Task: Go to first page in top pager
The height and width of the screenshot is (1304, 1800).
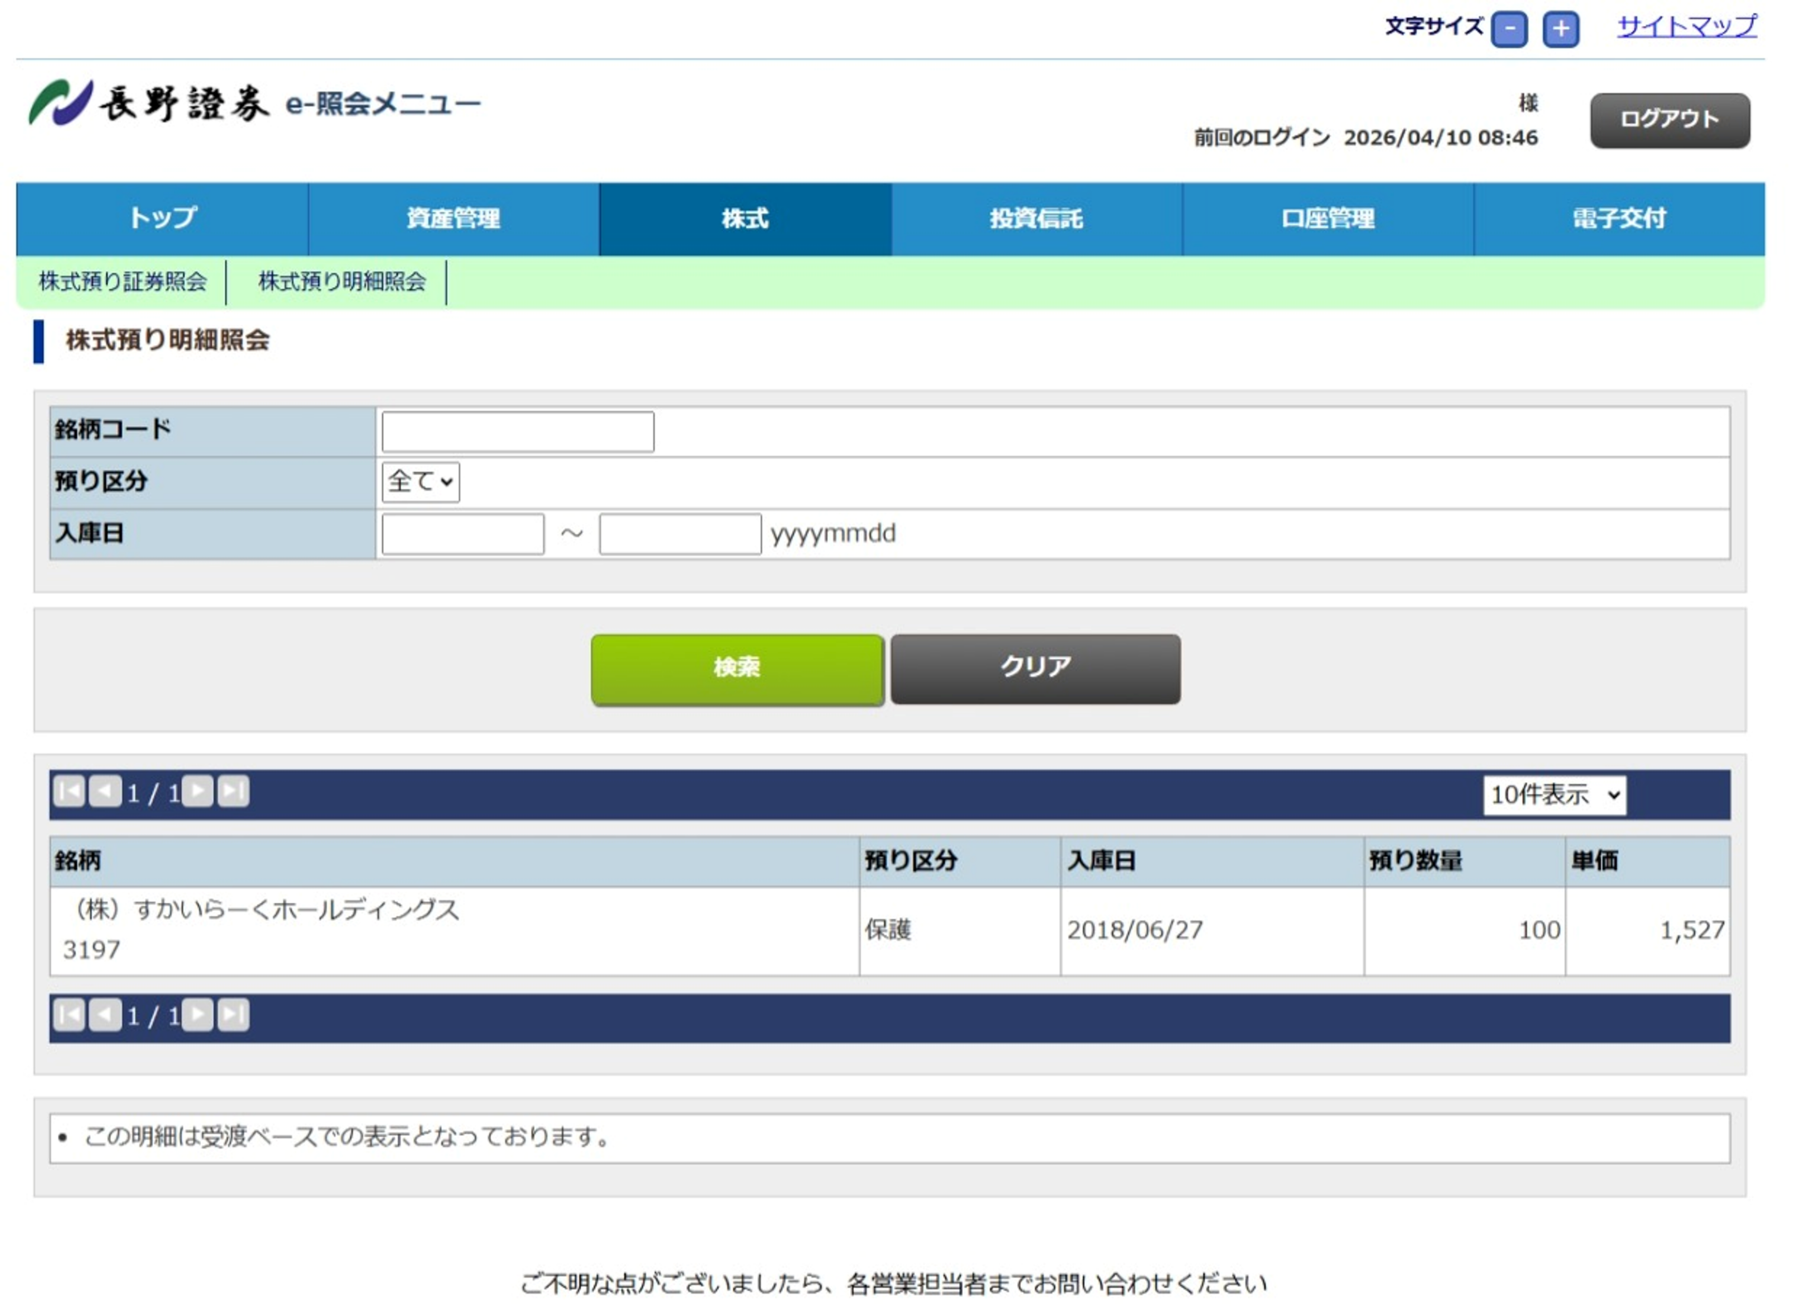Action: 69,792
